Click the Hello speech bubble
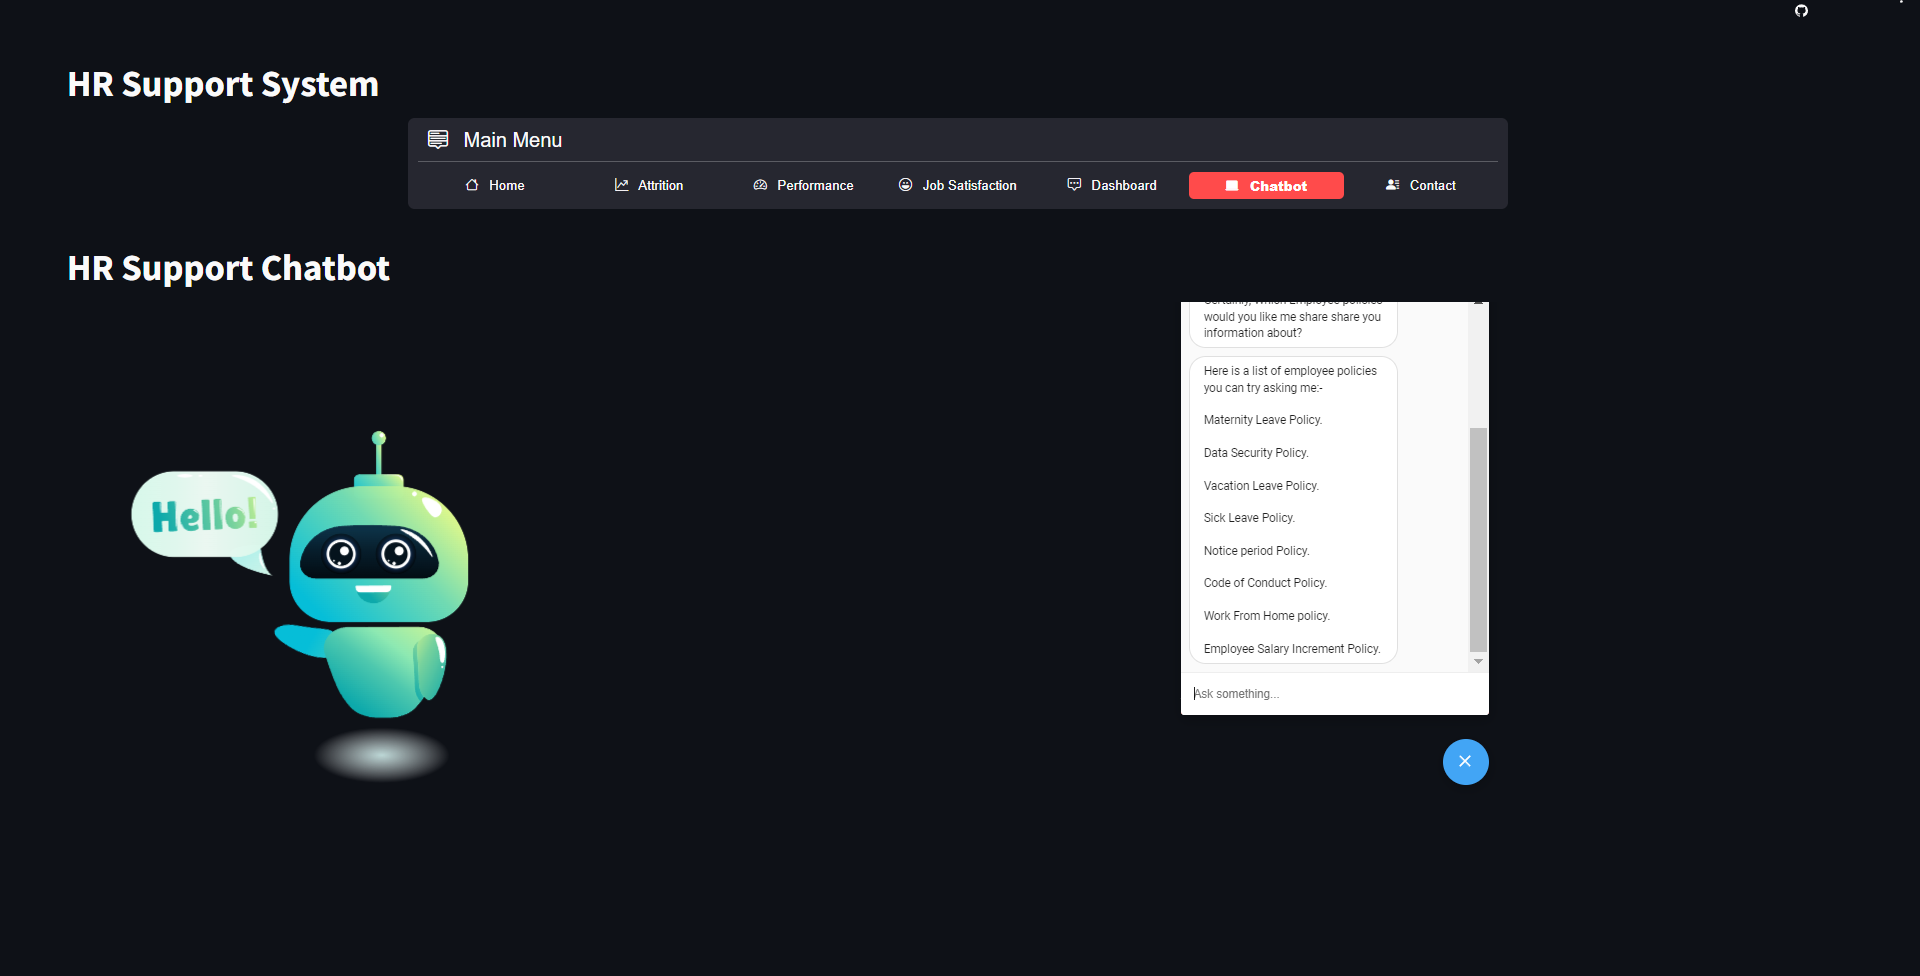Screen dimensions: 1920x976 coord(203,516)
